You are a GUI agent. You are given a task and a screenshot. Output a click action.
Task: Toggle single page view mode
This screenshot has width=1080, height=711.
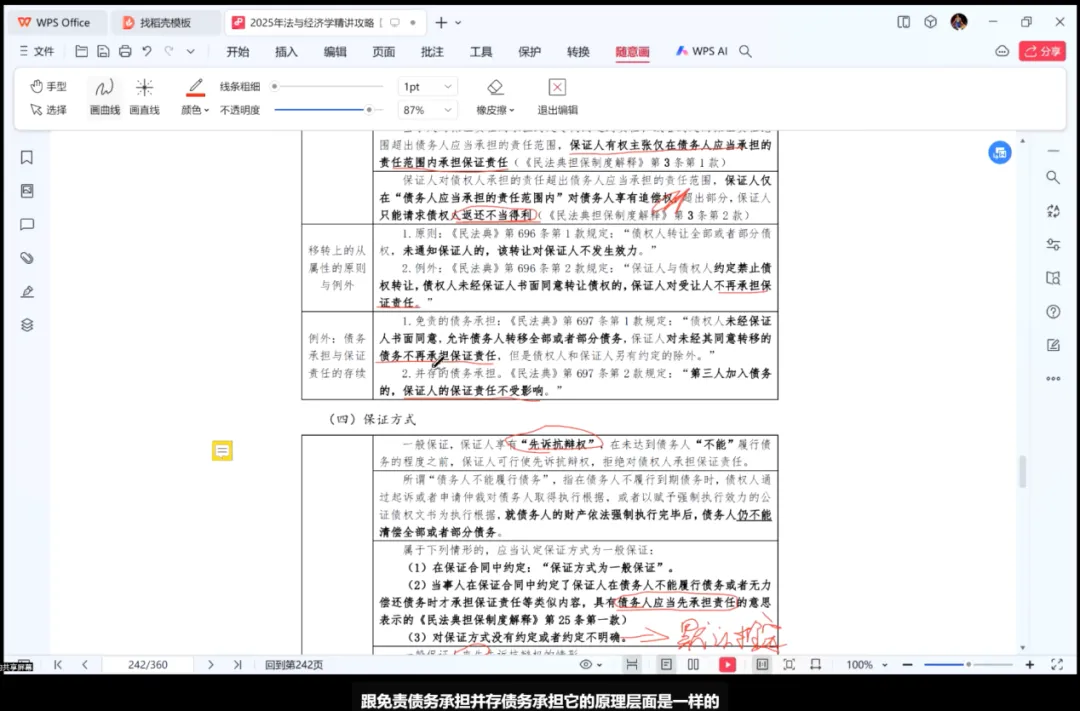tap(666, 665)
